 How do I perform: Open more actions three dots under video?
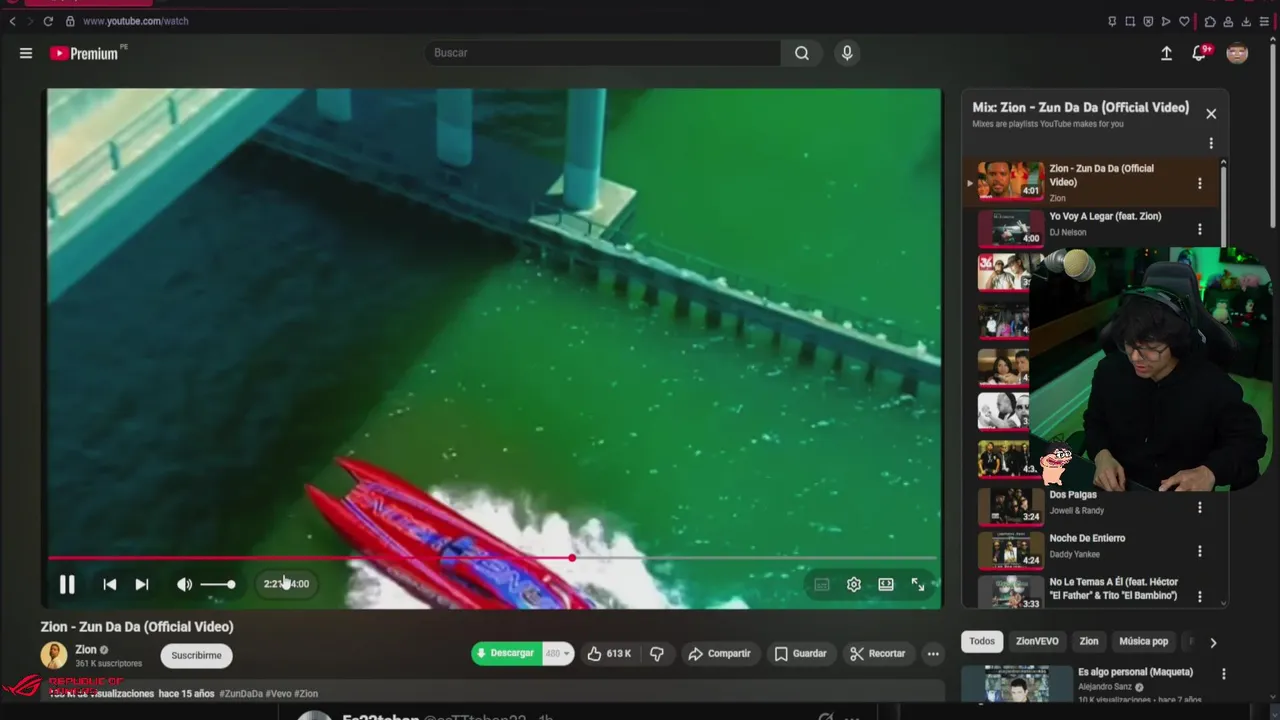click(933, 654)
